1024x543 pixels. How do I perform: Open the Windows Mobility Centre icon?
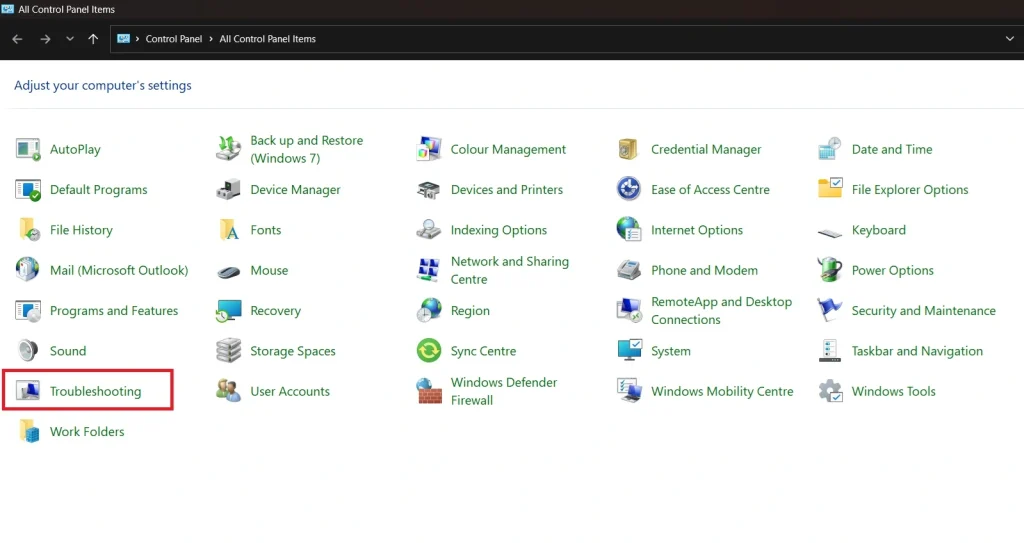click(630, 391)
